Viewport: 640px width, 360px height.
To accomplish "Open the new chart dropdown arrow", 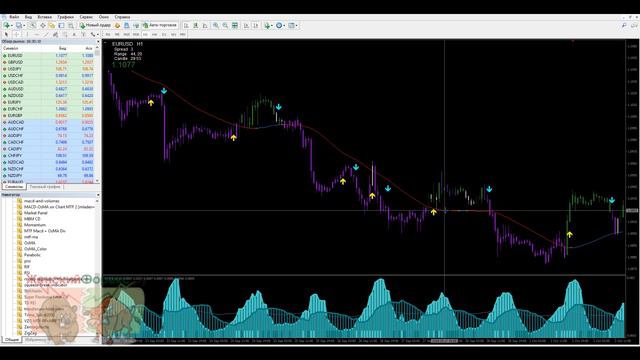I will pos(12,26).
